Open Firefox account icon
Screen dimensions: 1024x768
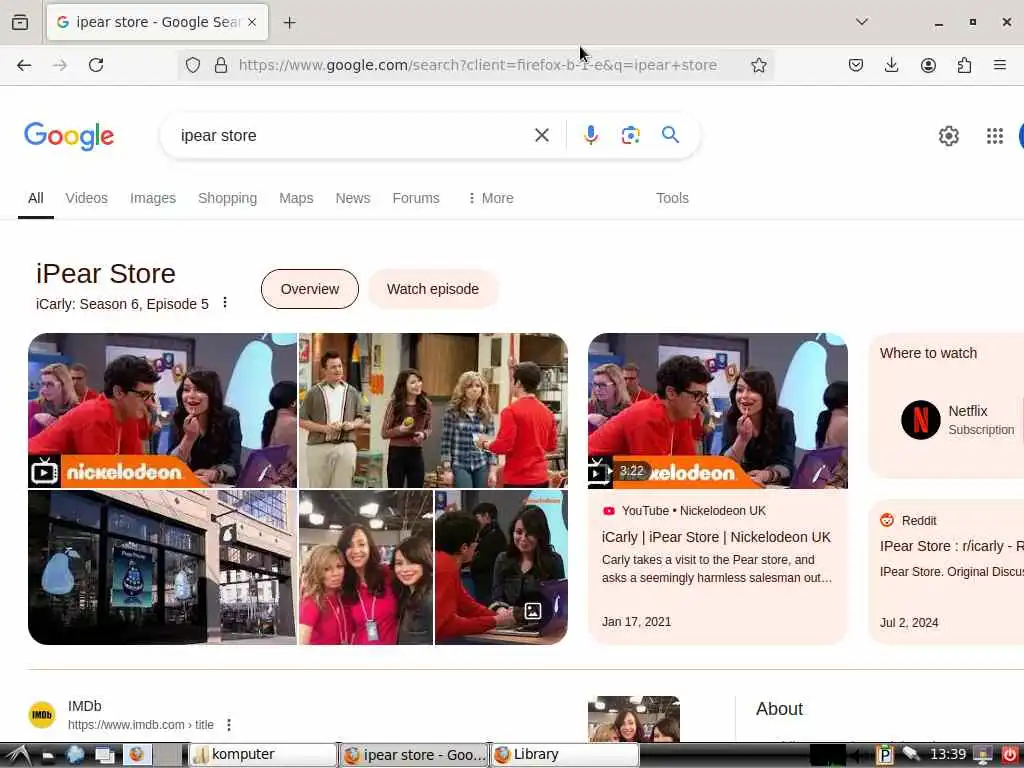coord(928,65)
